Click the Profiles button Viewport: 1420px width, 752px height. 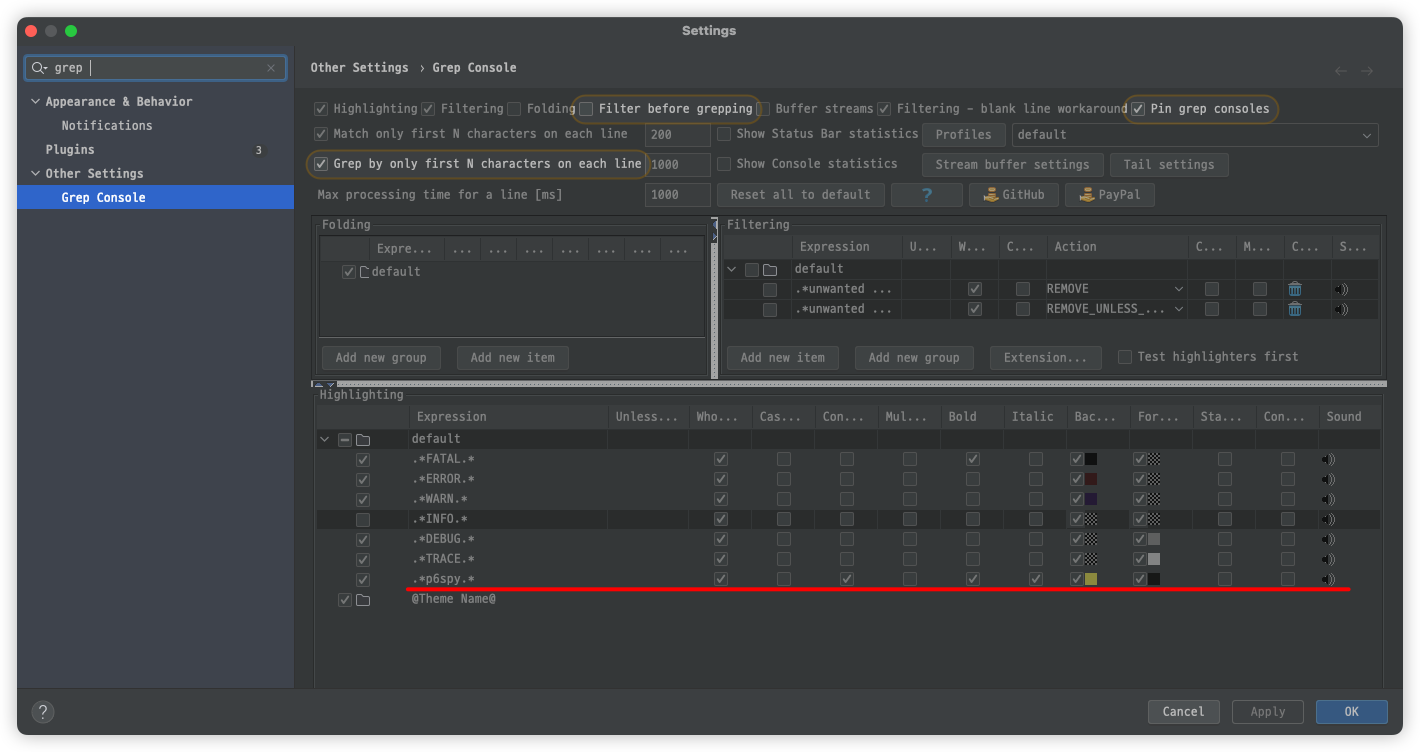(x=964, y=135)
